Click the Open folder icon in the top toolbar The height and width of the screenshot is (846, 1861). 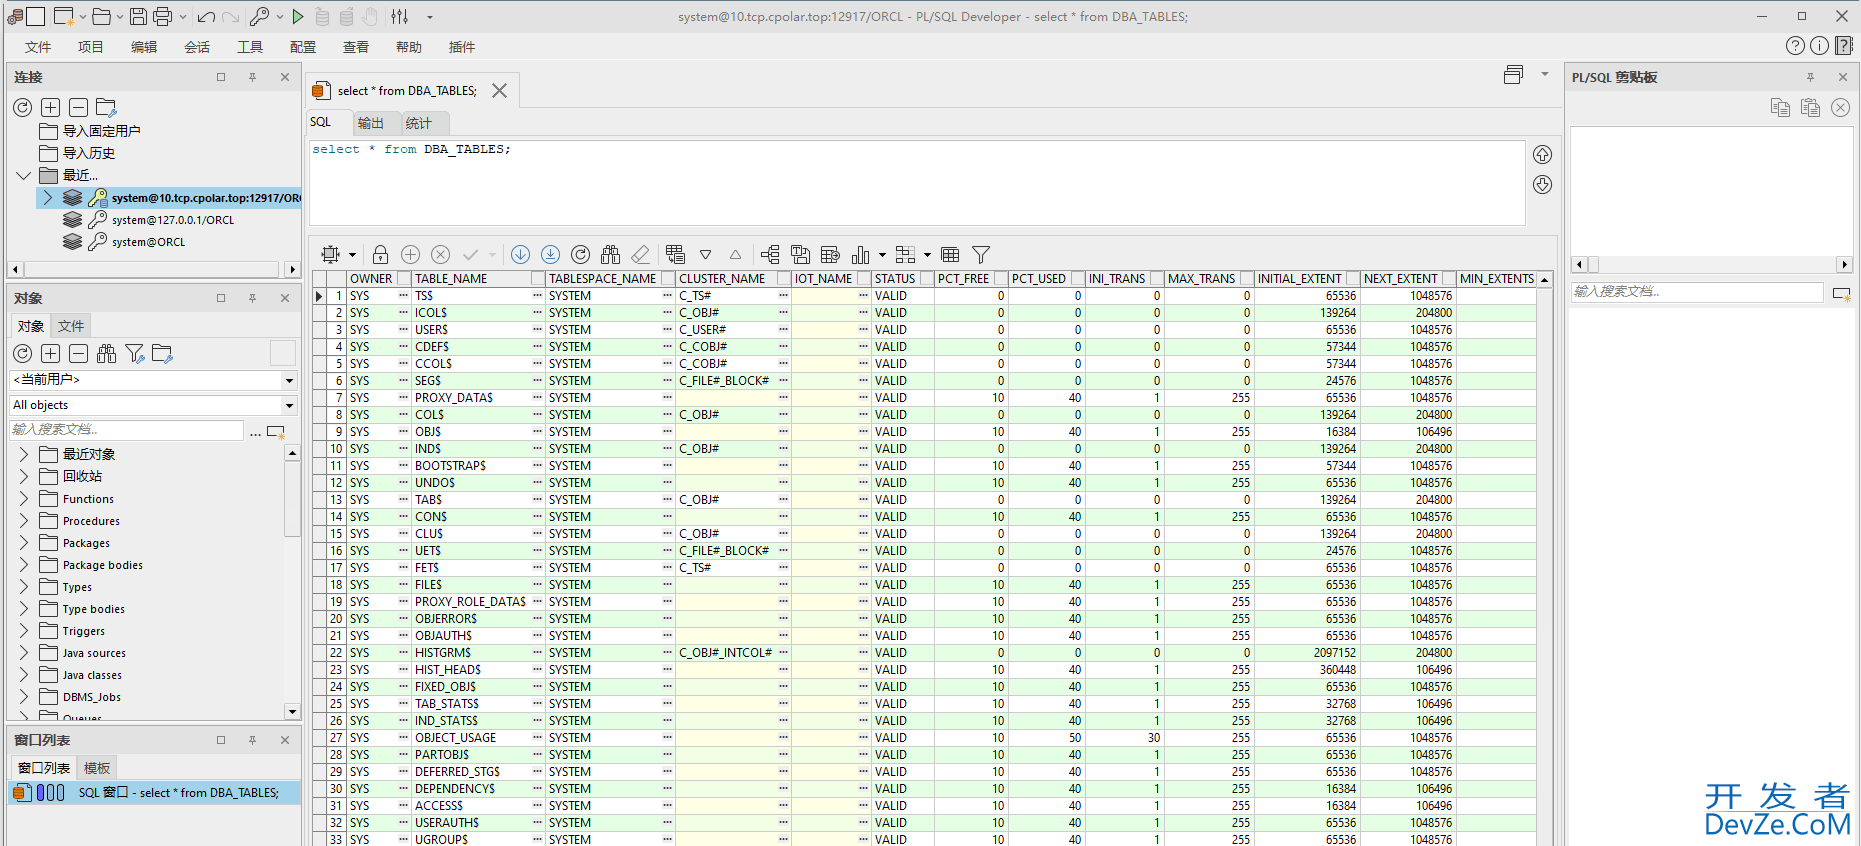(x=101, y=16)
